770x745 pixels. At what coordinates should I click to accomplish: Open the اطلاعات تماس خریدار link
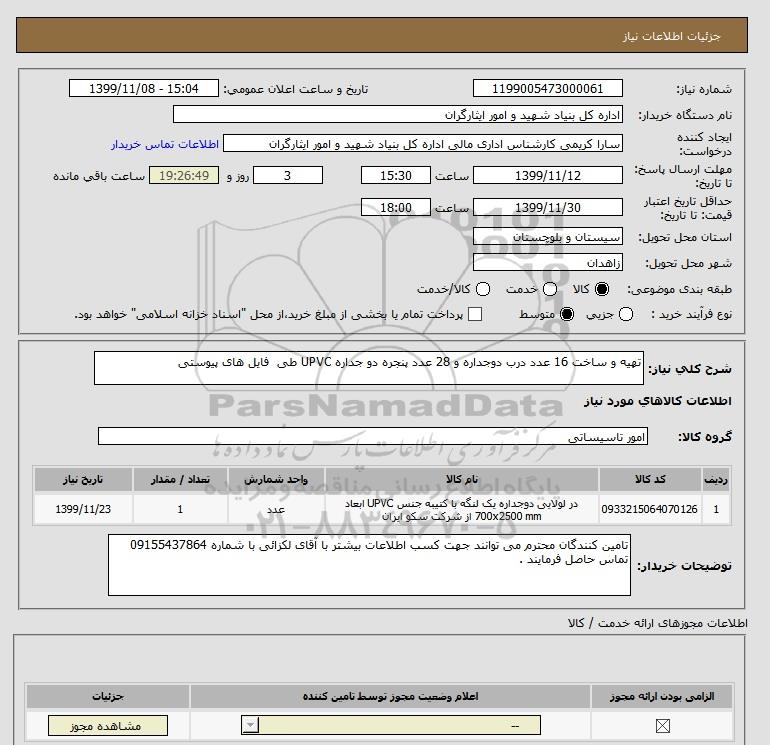(165, 144)
